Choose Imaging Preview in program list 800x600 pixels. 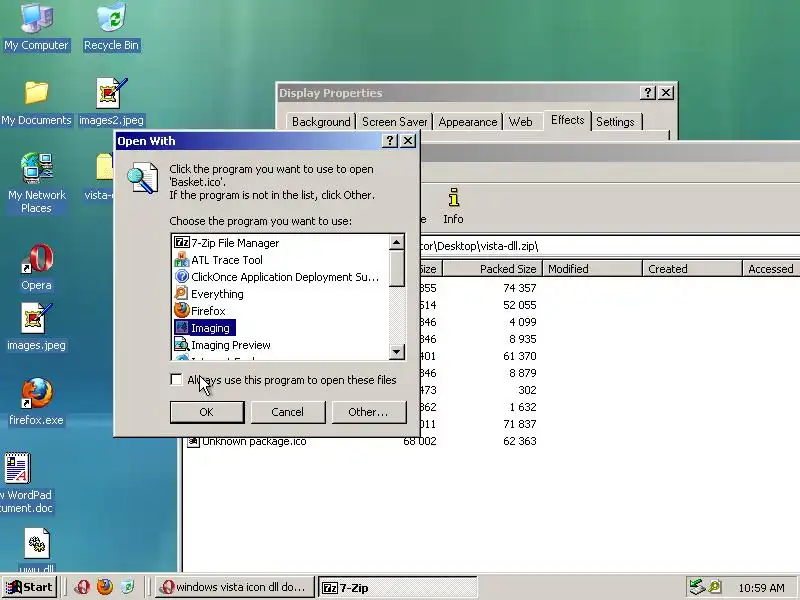(x=222, y=345)
